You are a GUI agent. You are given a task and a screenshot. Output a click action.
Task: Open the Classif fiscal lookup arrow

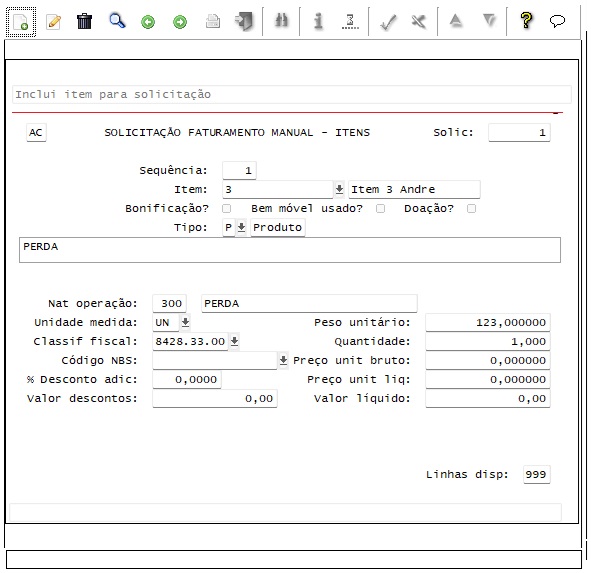pos(234,342)
